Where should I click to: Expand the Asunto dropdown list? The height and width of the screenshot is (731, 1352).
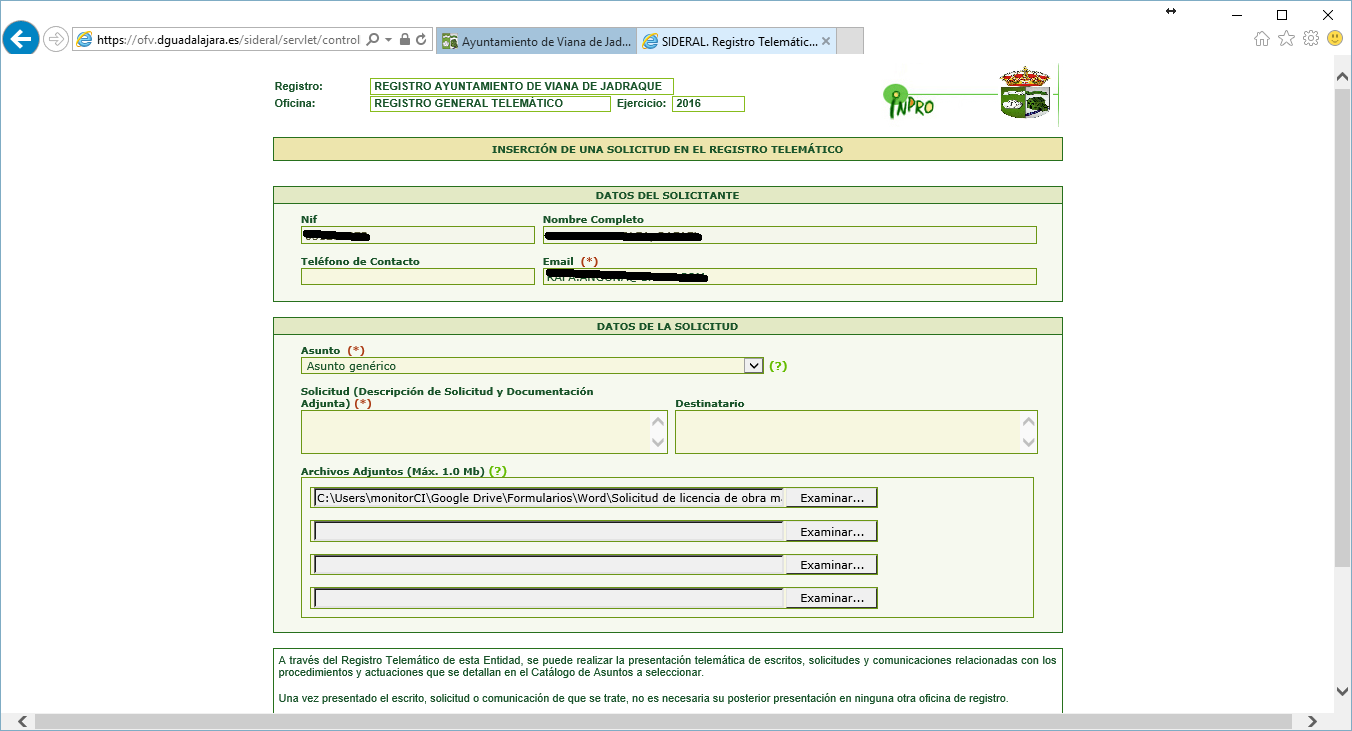pyautogui.click(x=754, y=366)
